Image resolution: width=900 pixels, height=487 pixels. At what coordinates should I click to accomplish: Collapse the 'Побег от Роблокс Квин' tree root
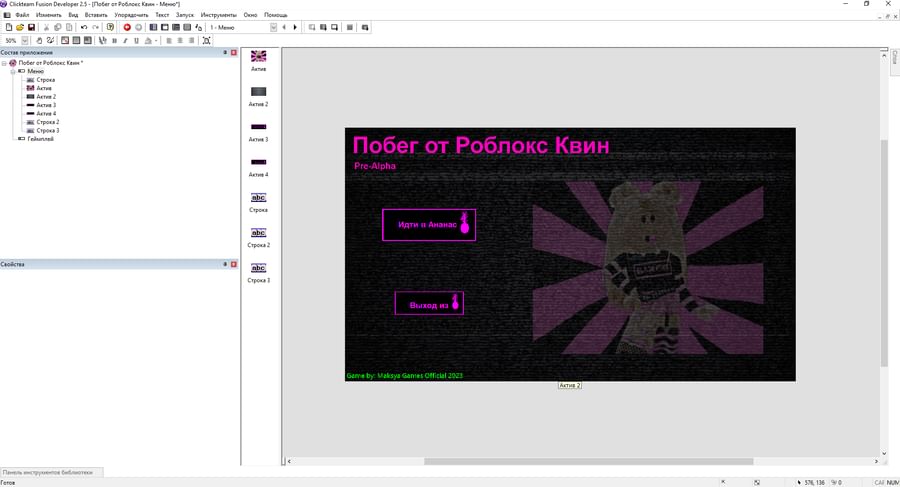pyautogui.click(x=4, y=63)
